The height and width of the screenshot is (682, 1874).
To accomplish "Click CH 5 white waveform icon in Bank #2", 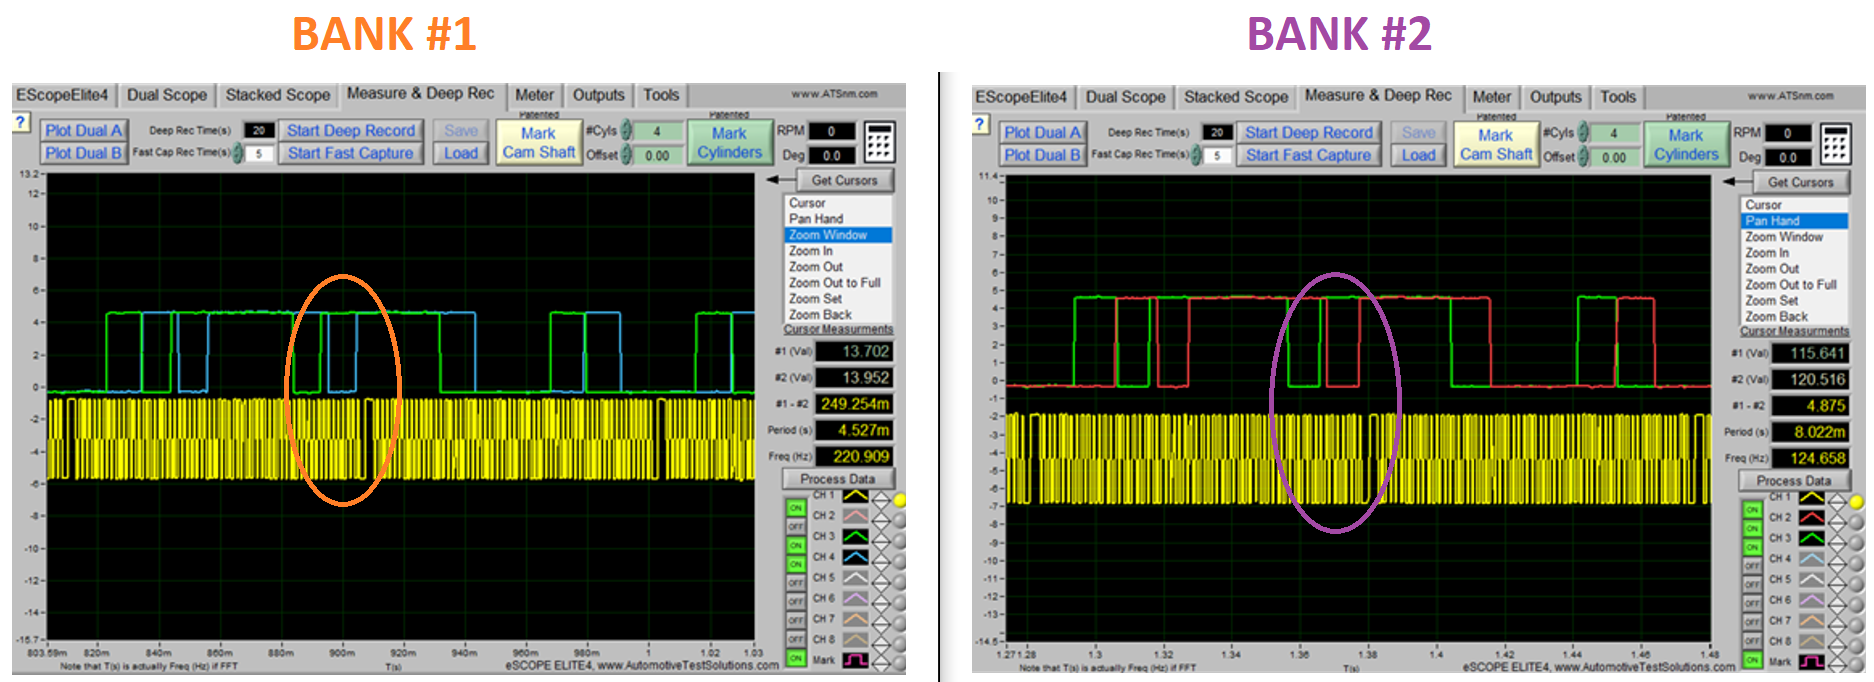I will [x=1812, y=580].
